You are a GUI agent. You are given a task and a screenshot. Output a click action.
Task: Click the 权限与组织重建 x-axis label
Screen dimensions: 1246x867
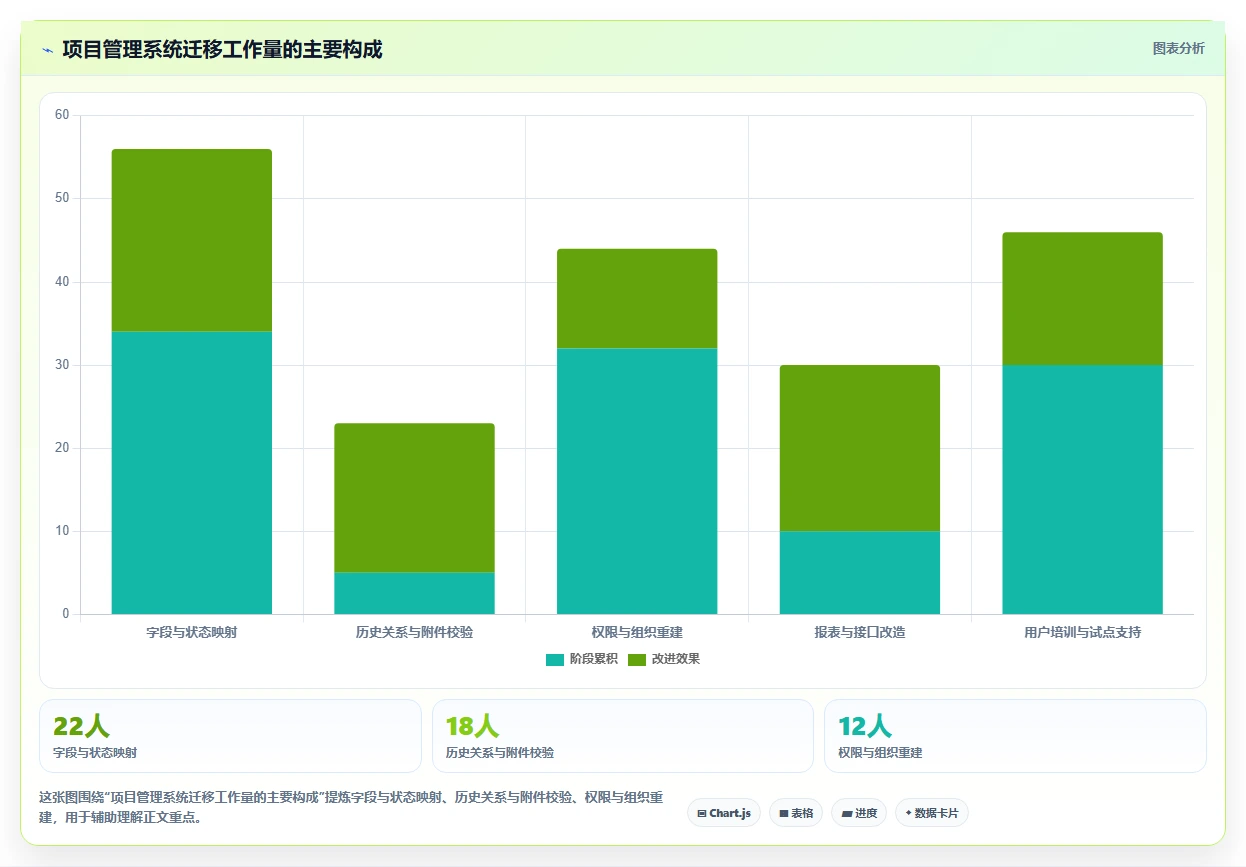pyautogui.click(x=637, y=632)
